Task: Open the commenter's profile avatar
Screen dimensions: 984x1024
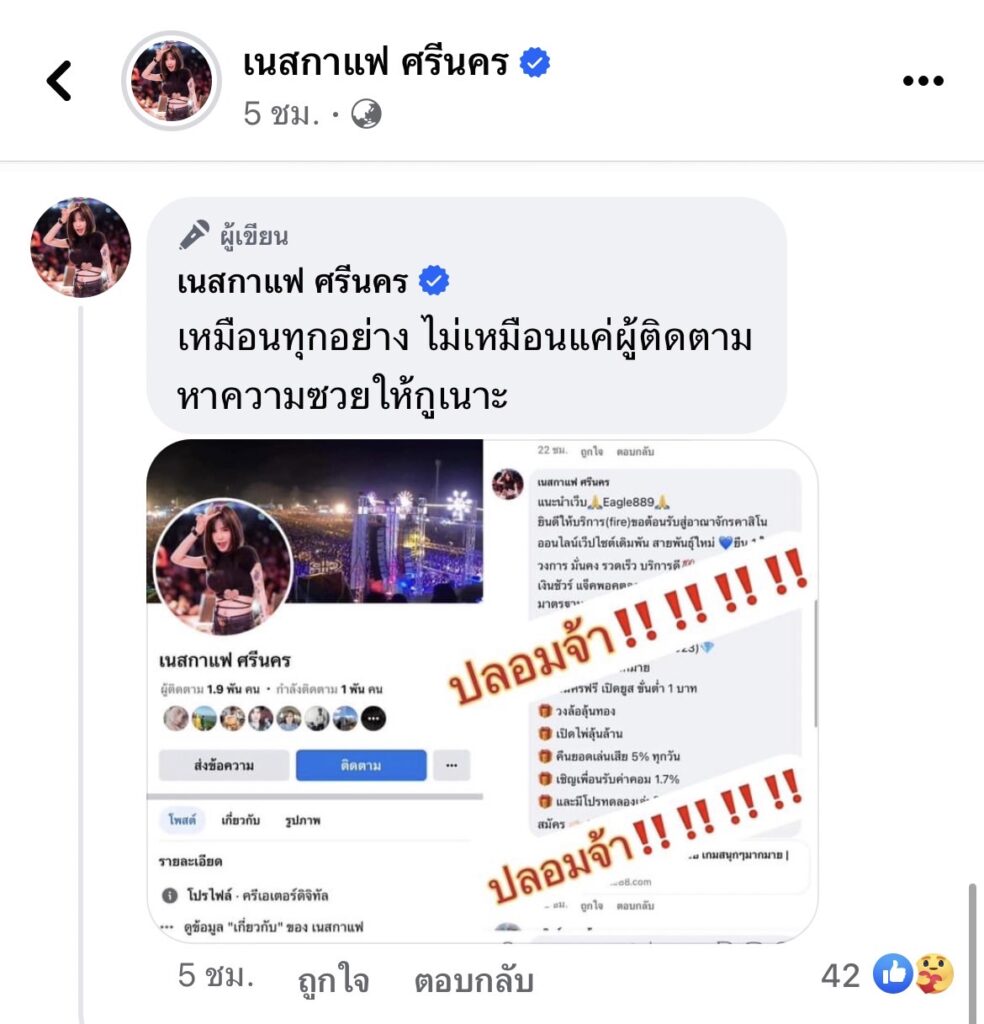Action: point(81,248)
